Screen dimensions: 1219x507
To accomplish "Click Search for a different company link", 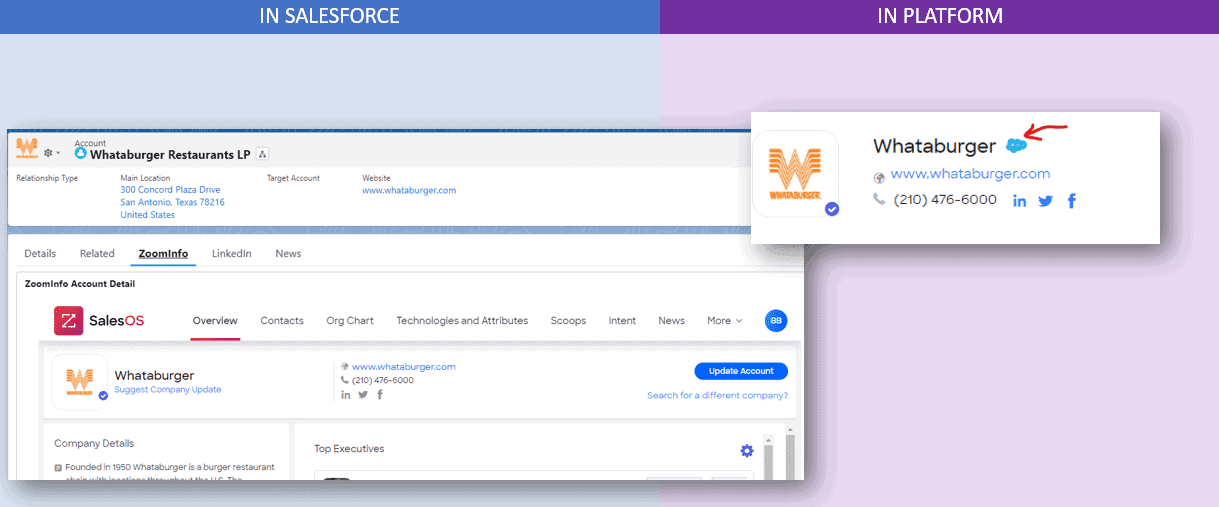I will point(717,396).
